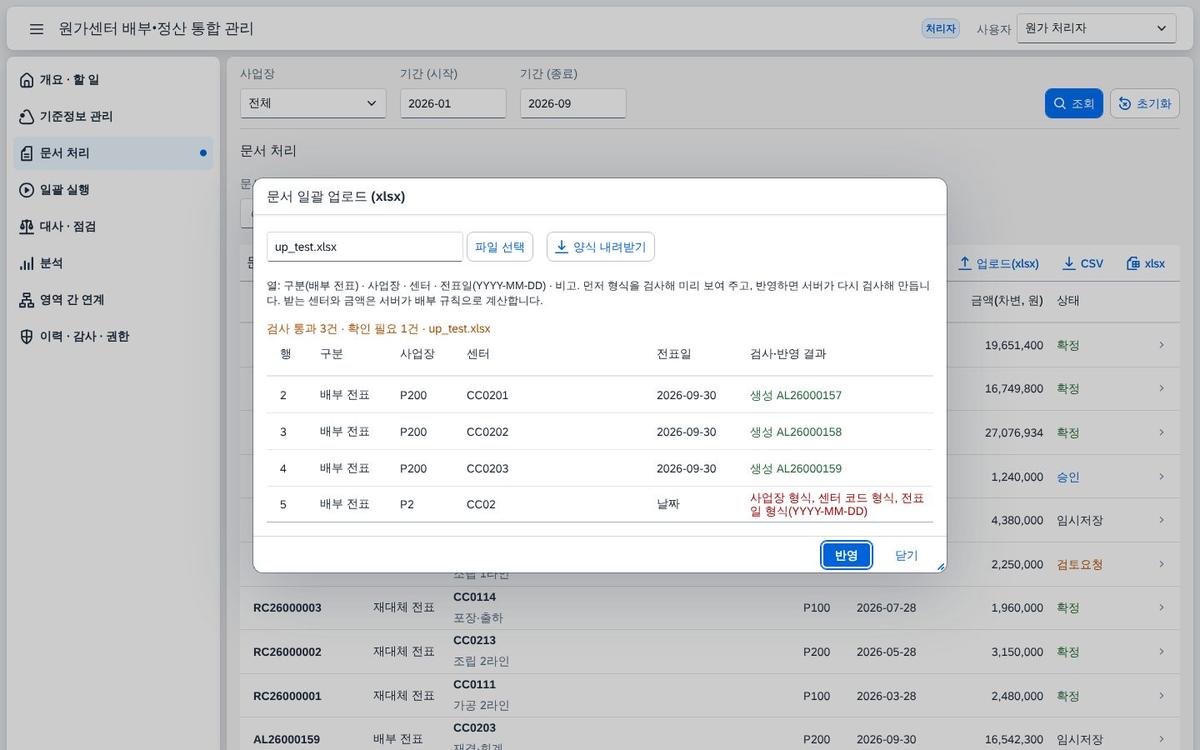
Task: Open the 사업장 전체 dropdown
Action: (313, 103)
